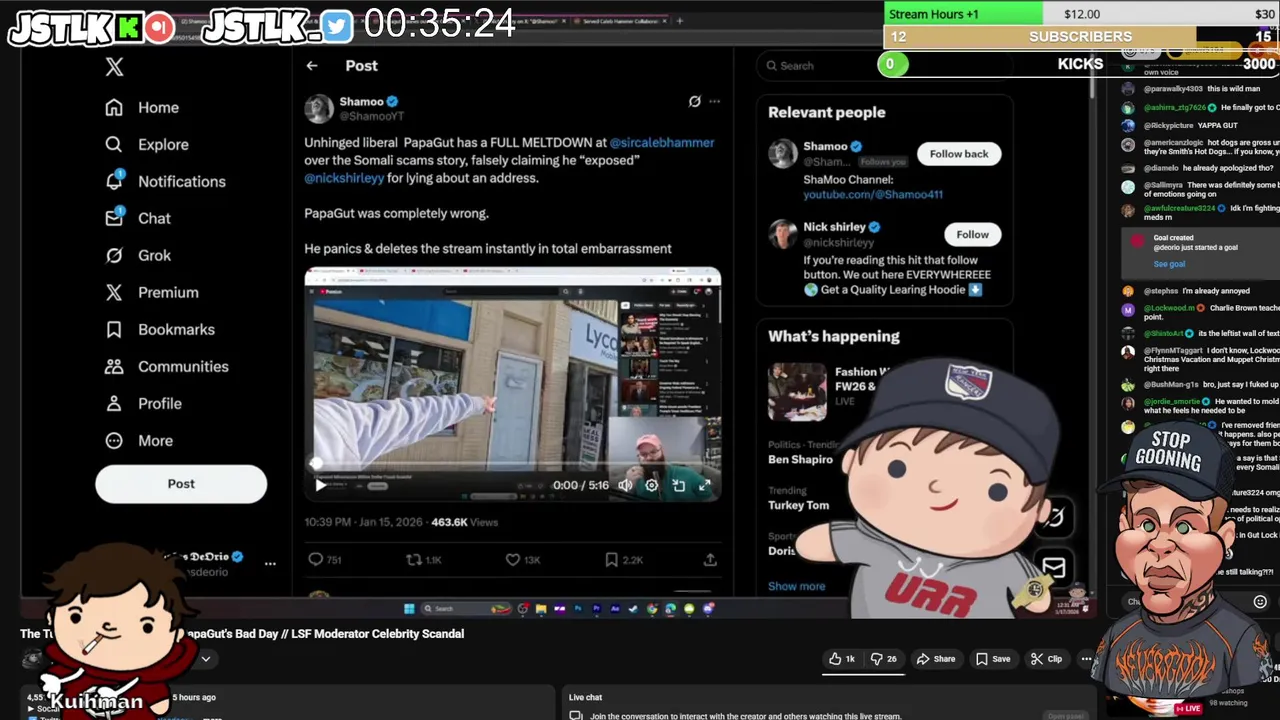The height and width of the screenshot is (720, 1280).
Task: Open Chrome from the taskbar
Action: click(652, 609)
